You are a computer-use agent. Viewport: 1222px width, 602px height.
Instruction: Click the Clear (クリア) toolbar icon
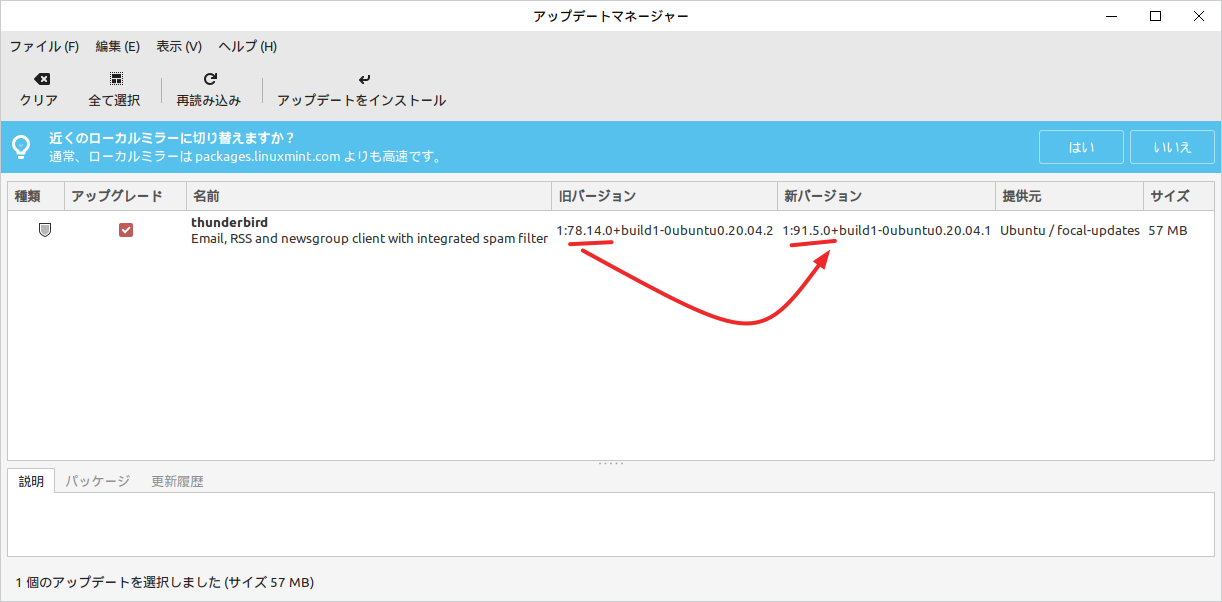coord(39,79)
